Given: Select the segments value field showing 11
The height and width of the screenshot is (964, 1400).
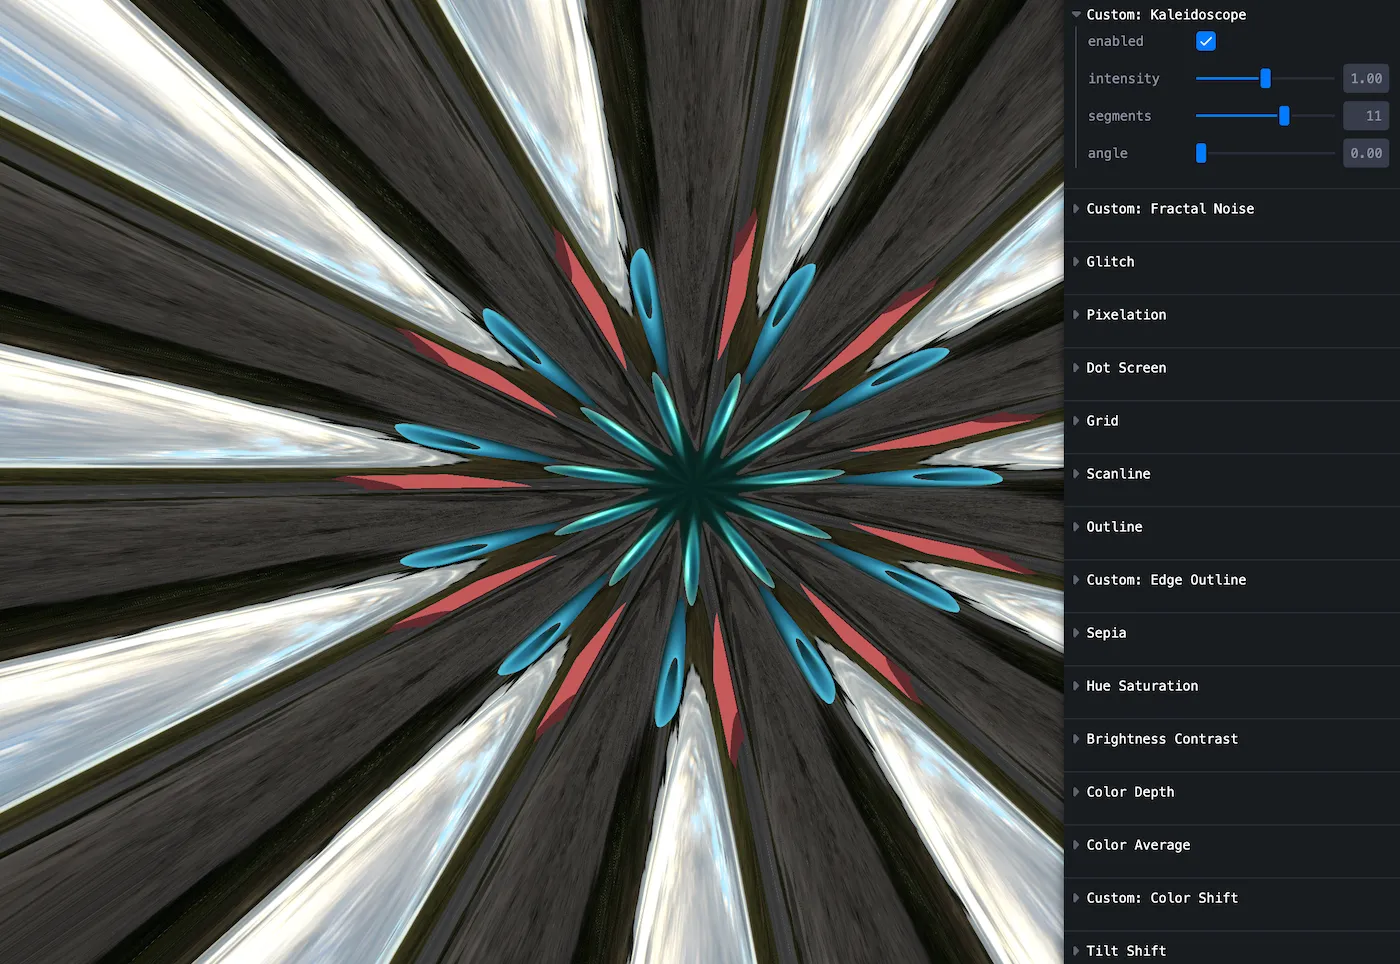Looking at the screenshot, I should [x=1366, y=115].
